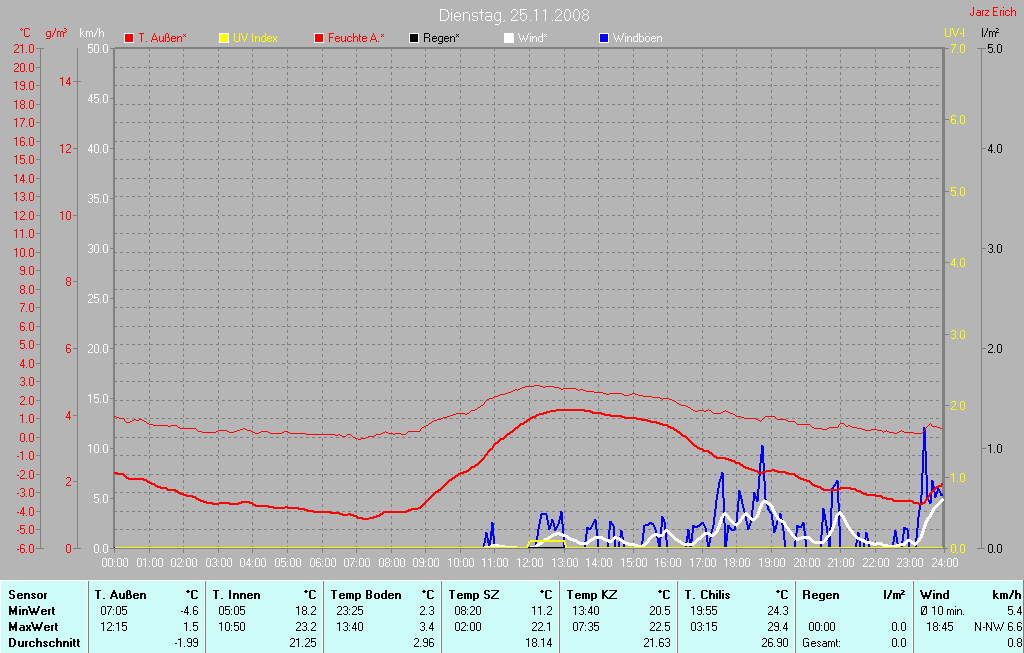The image size is (1024, 653).
Task: Click the MaxWert row header
Action: [x=33, y=626]
